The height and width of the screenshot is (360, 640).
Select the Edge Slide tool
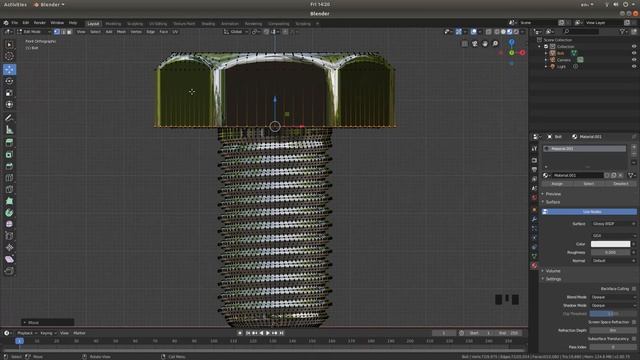[9, 236]
